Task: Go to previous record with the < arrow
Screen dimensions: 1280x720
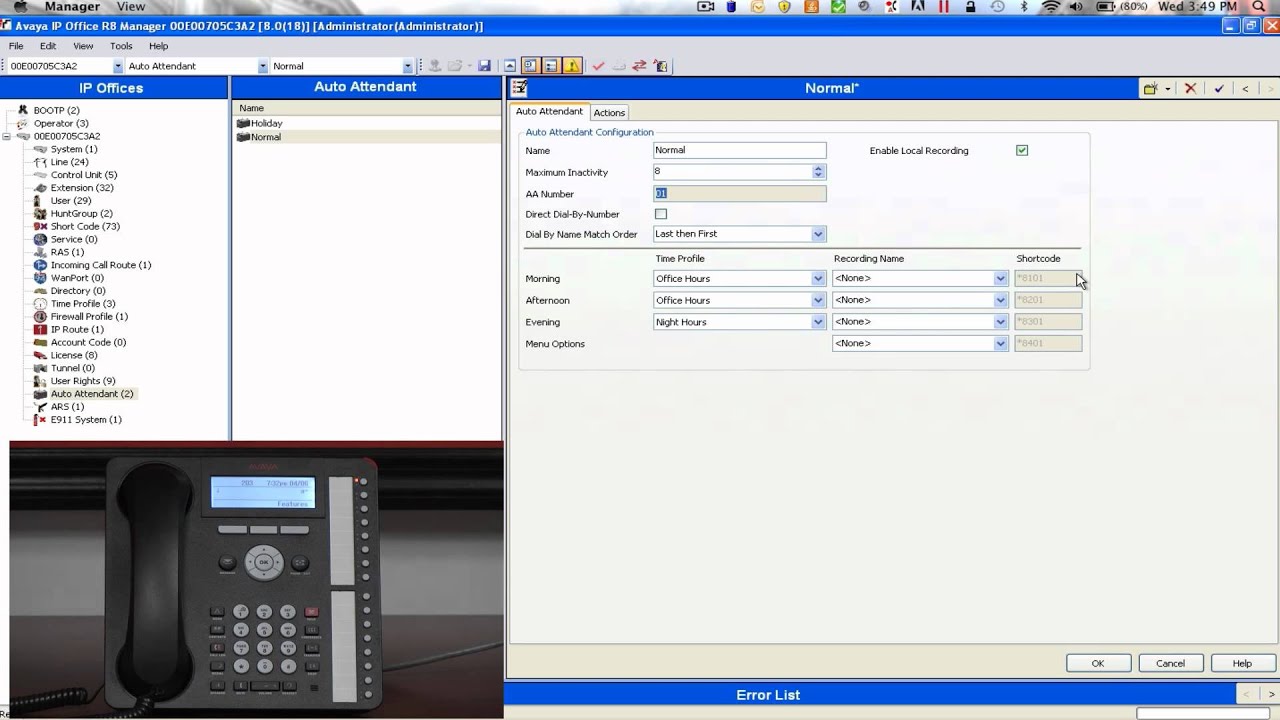Action: (1245, 88)
